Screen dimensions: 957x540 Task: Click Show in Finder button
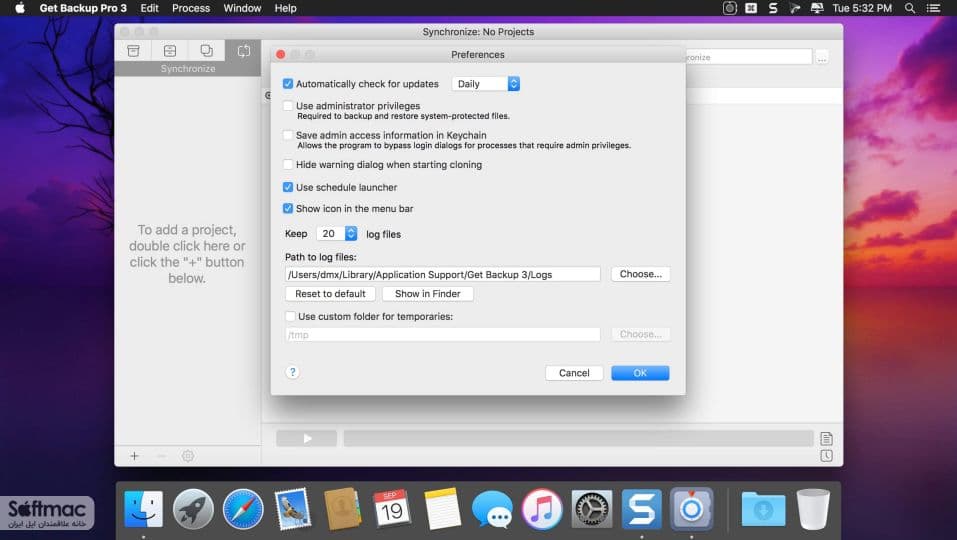(427, 293)
